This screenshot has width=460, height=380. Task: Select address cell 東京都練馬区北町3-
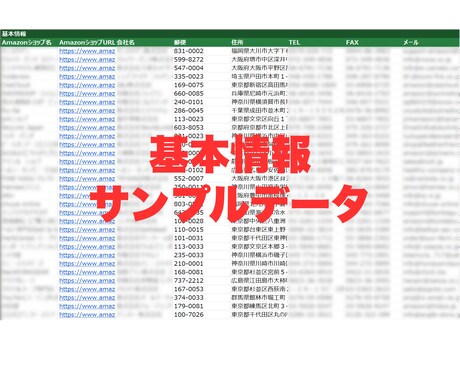tap(259, 306)
